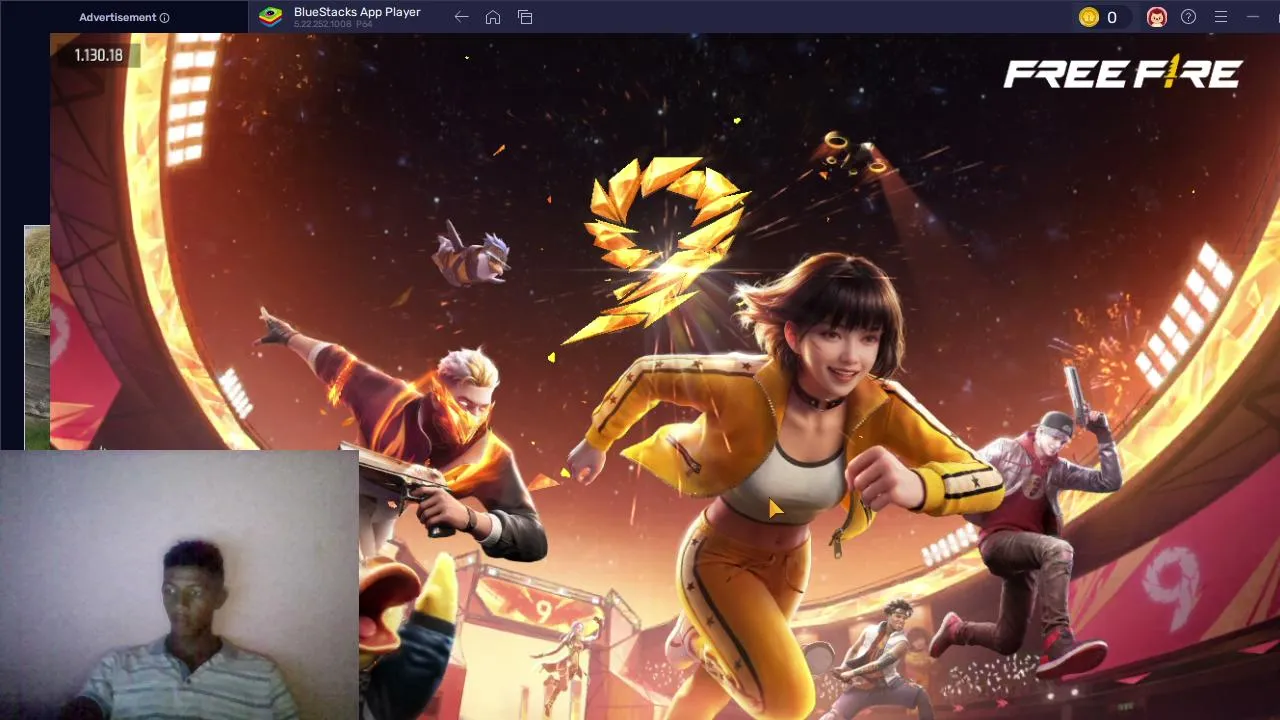1280x720 pixels.
Task: Click the version number 1.130.18
Action: click(x=98, y=55)
